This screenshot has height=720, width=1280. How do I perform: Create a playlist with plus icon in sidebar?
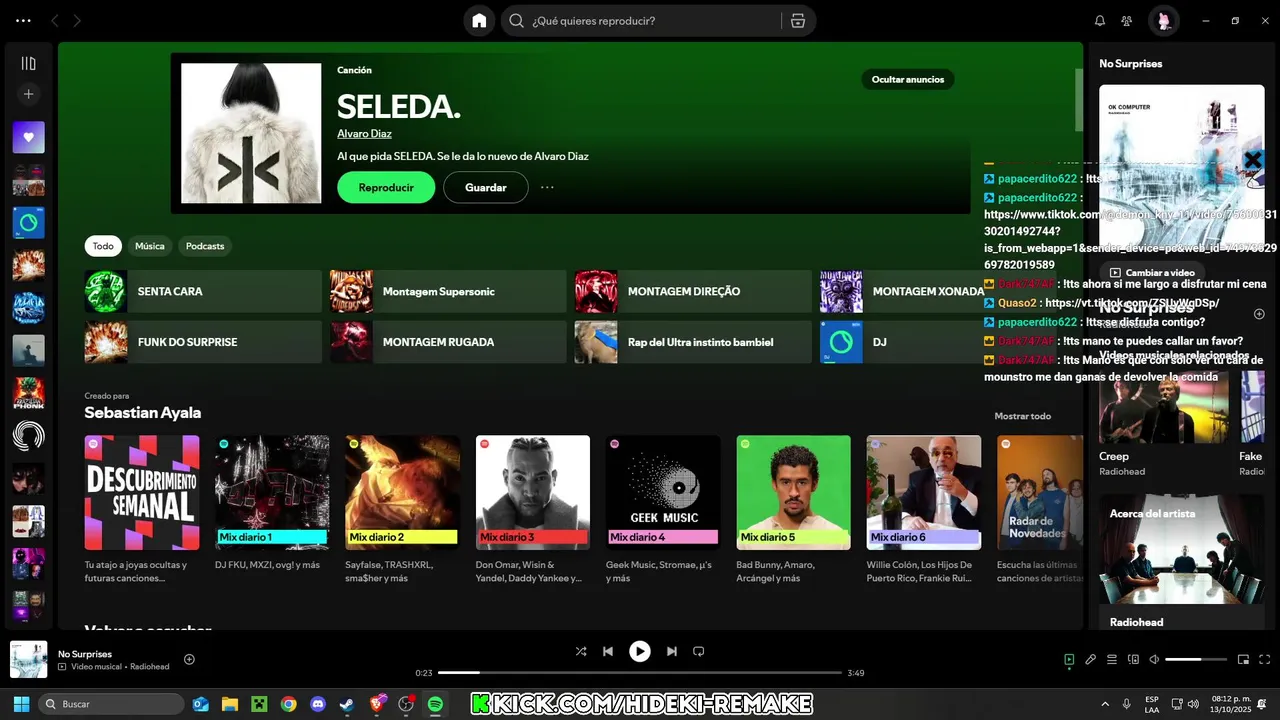[x=28, y=94]
